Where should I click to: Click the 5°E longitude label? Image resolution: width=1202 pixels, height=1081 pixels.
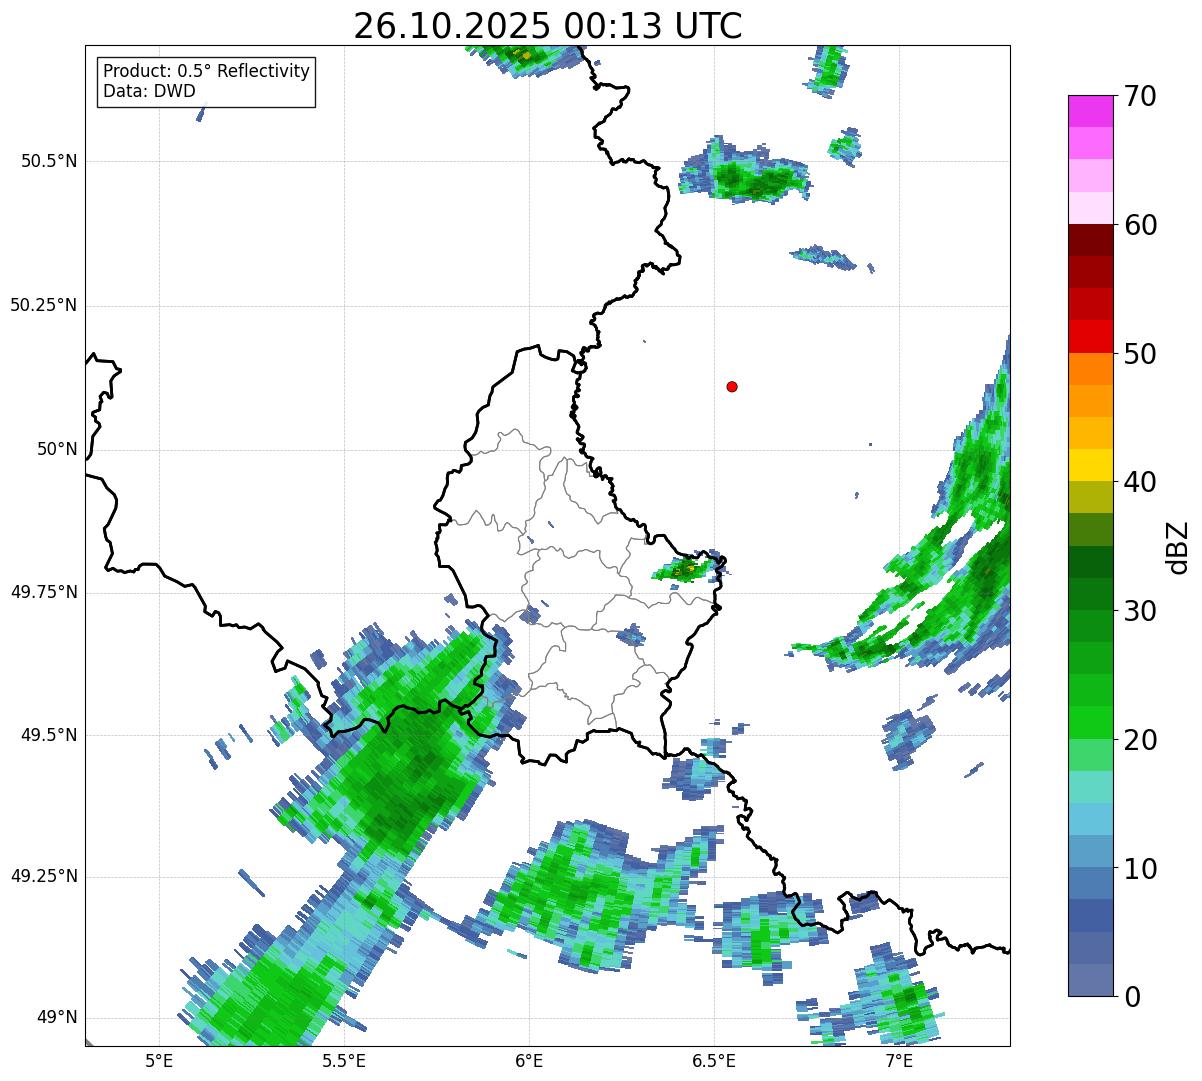point(159,1060)
